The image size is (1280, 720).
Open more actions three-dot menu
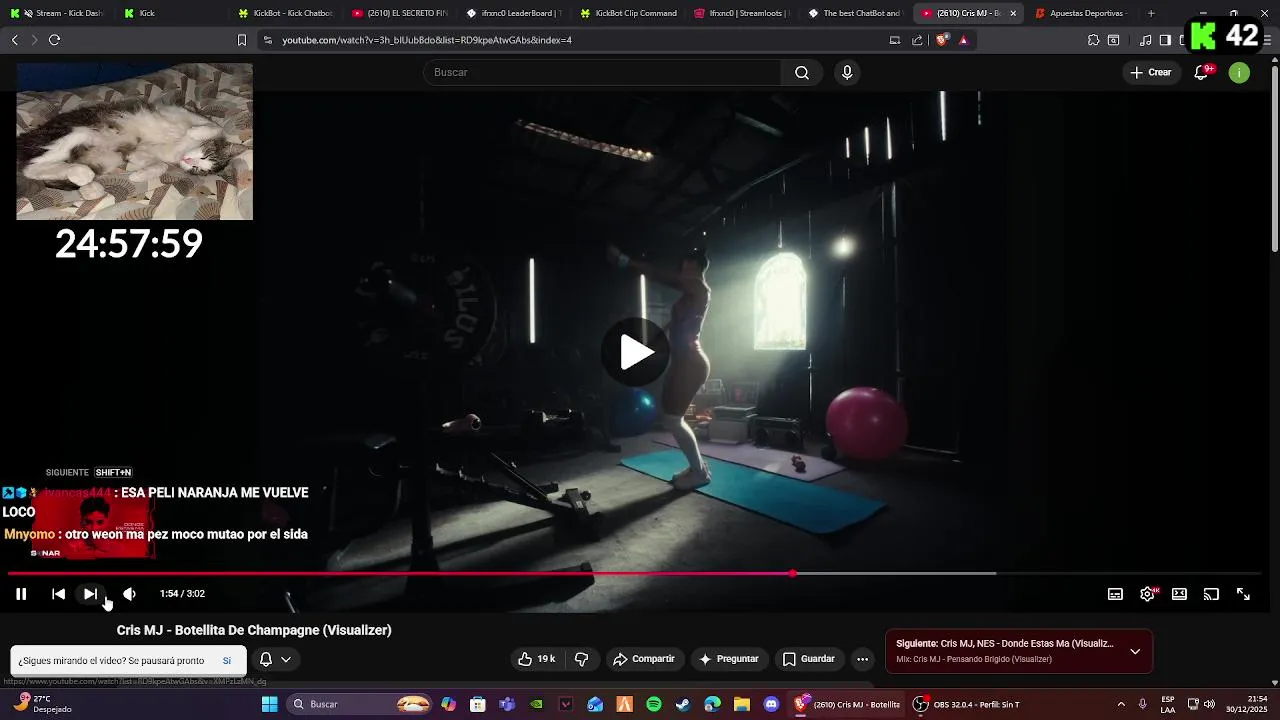862,659
